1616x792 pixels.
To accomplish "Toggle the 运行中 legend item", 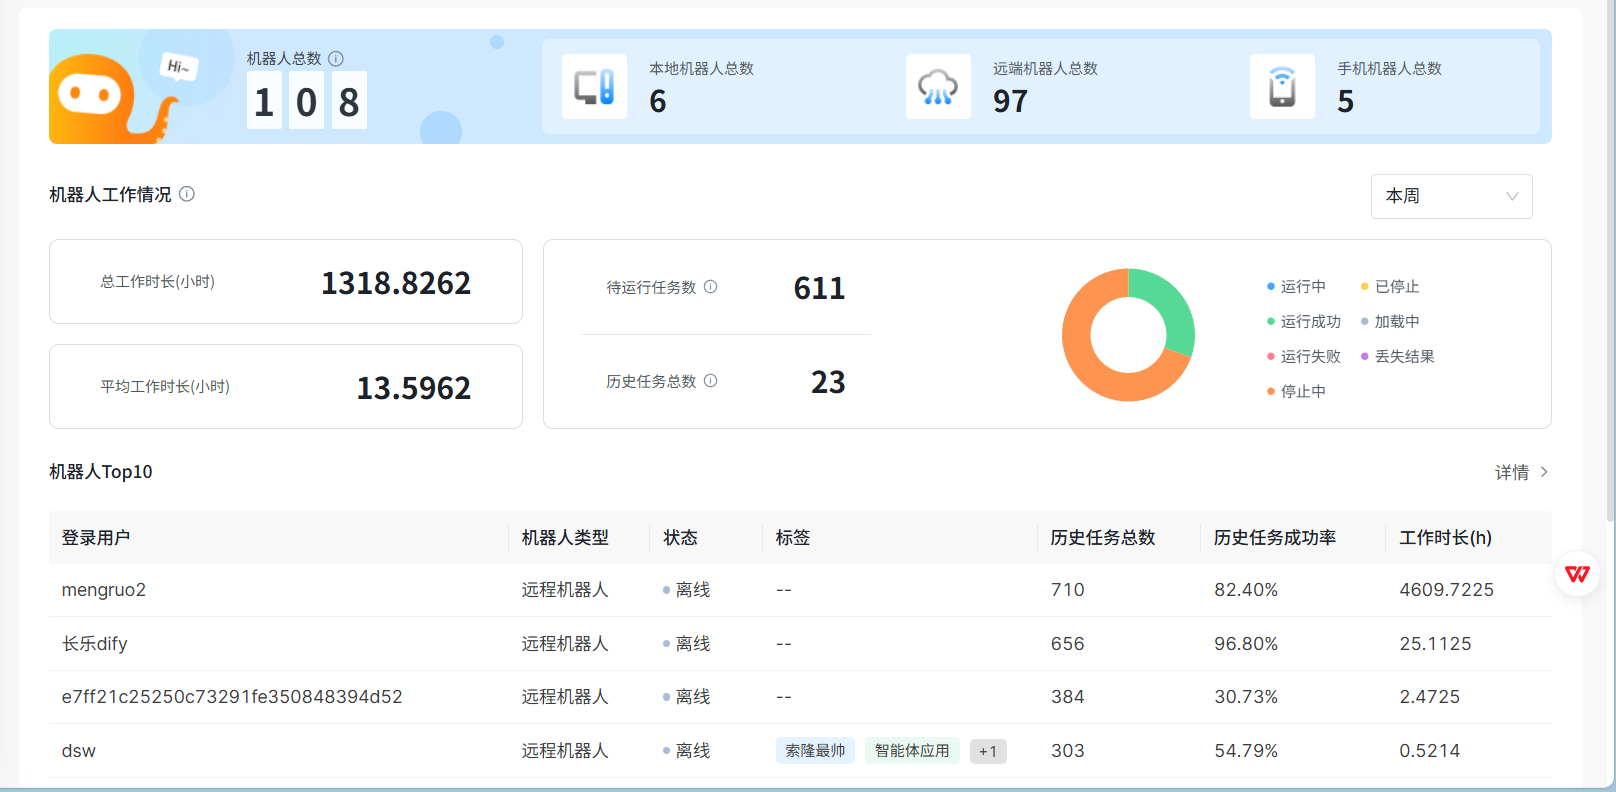I will pos(1296,287).
